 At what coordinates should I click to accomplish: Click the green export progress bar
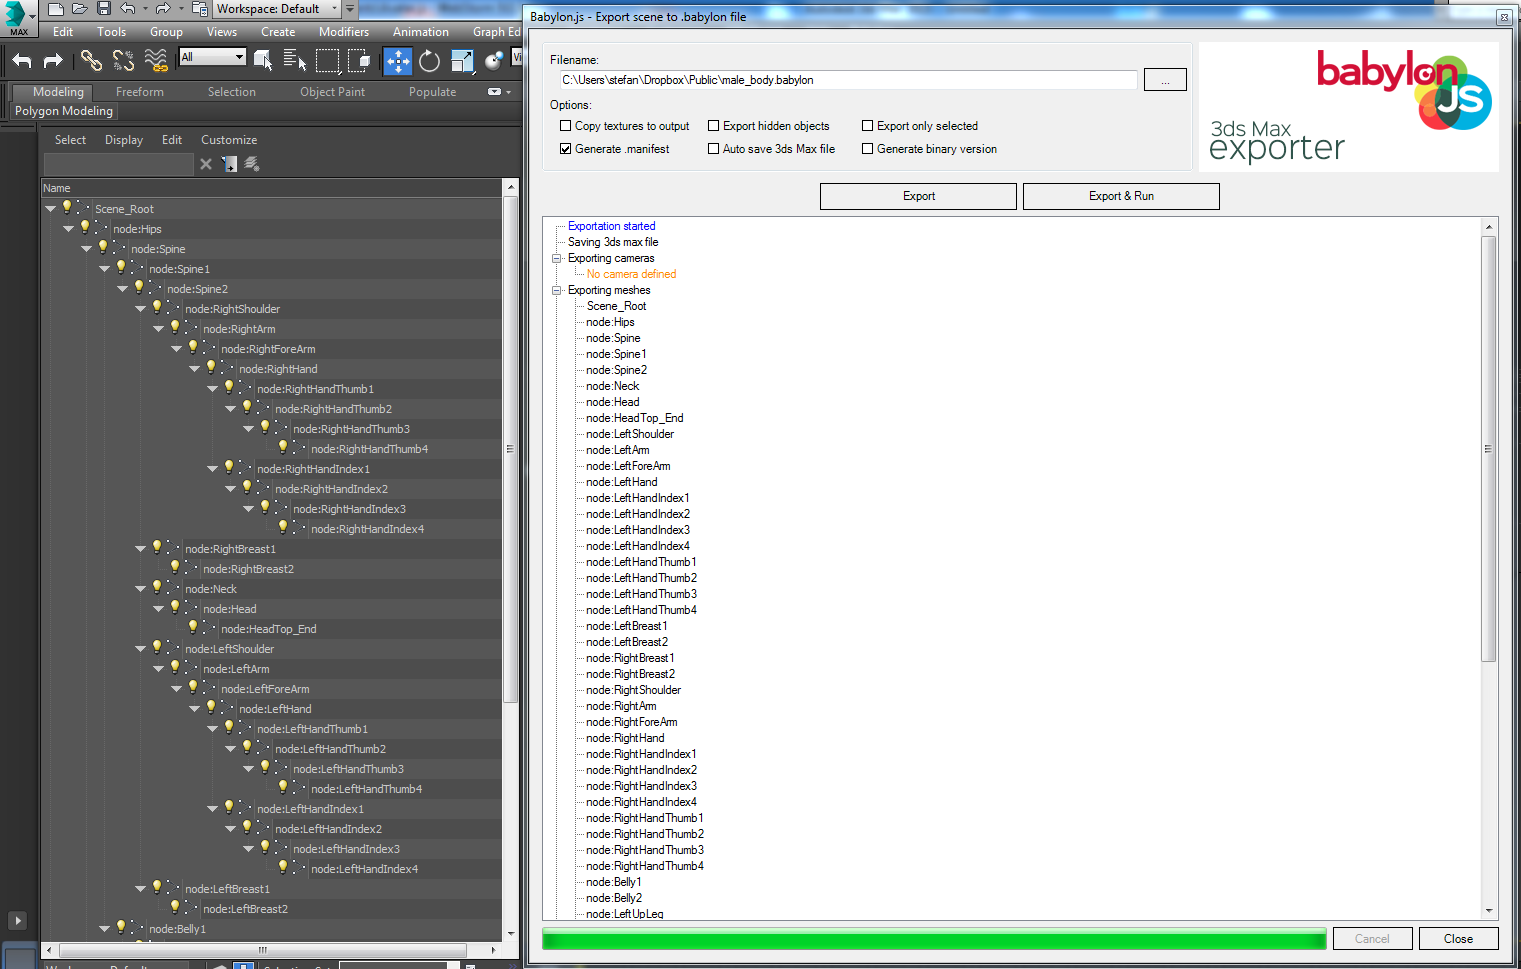coord(933,939)
